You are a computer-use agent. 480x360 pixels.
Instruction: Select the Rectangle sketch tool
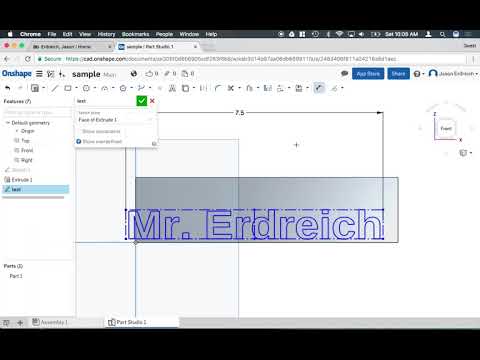(x=68, y=88)
